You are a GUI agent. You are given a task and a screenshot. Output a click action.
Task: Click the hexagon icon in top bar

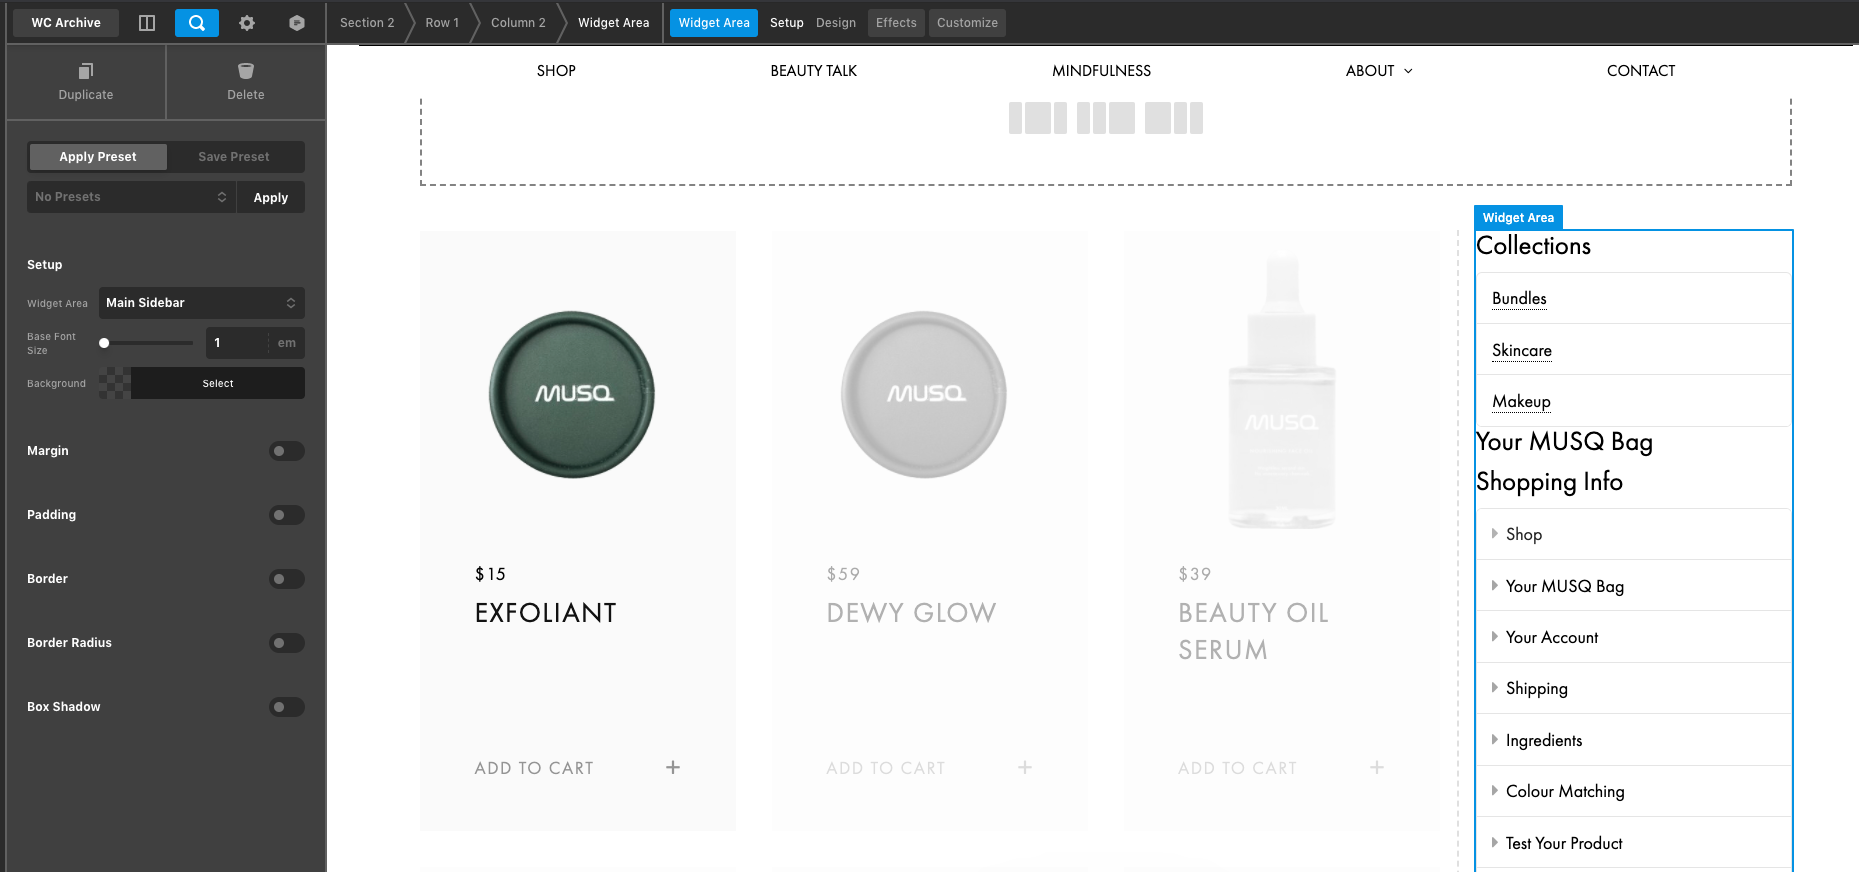point(297,23)
